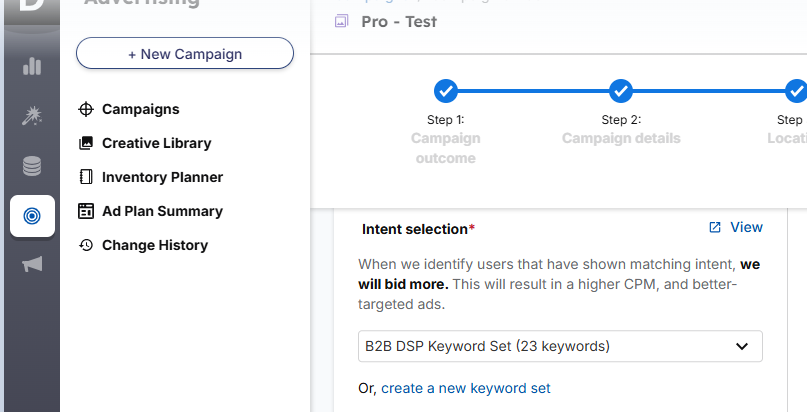Click the Campaign outcome step label
Screen dimensions: 807x412
(446, 148)
